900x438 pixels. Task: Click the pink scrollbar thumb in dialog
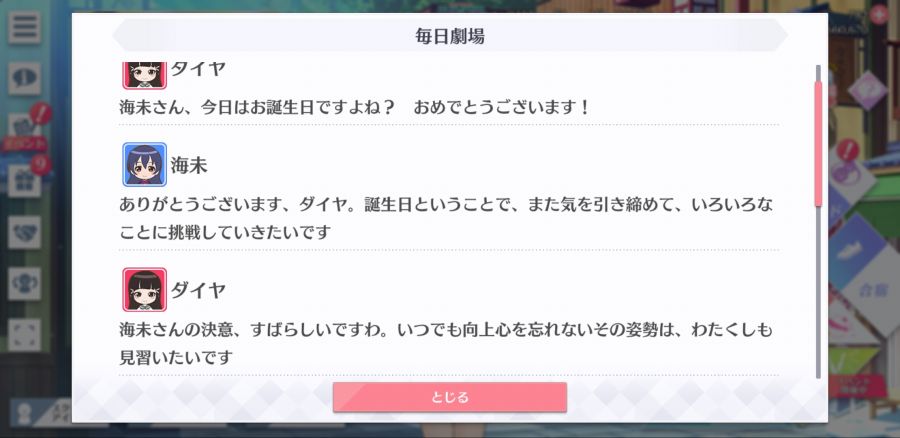(818, 144)
